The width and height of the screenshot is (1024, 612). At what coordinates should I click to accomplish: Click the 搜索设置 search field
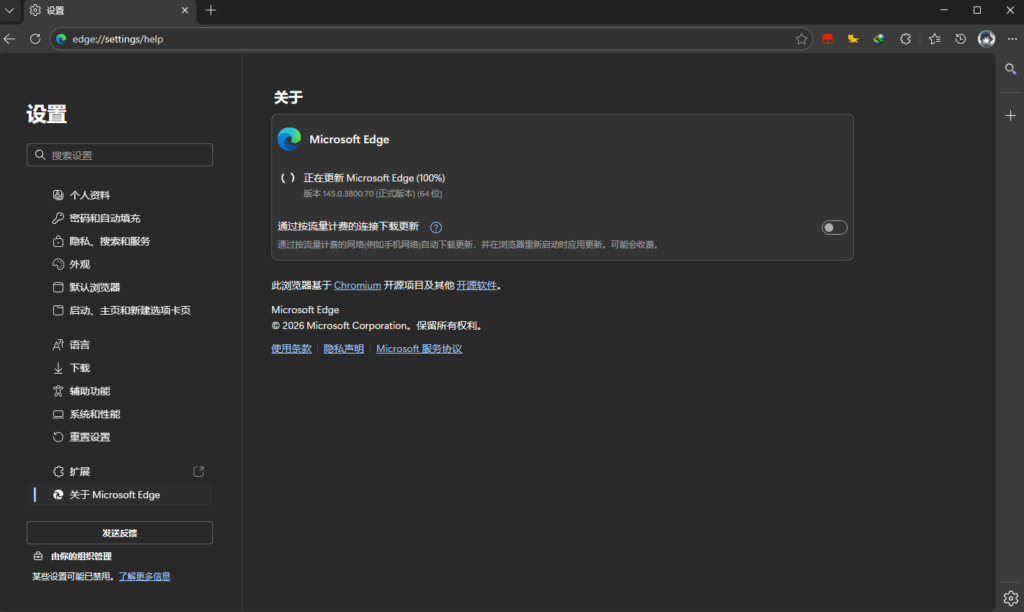coord(119,155)
